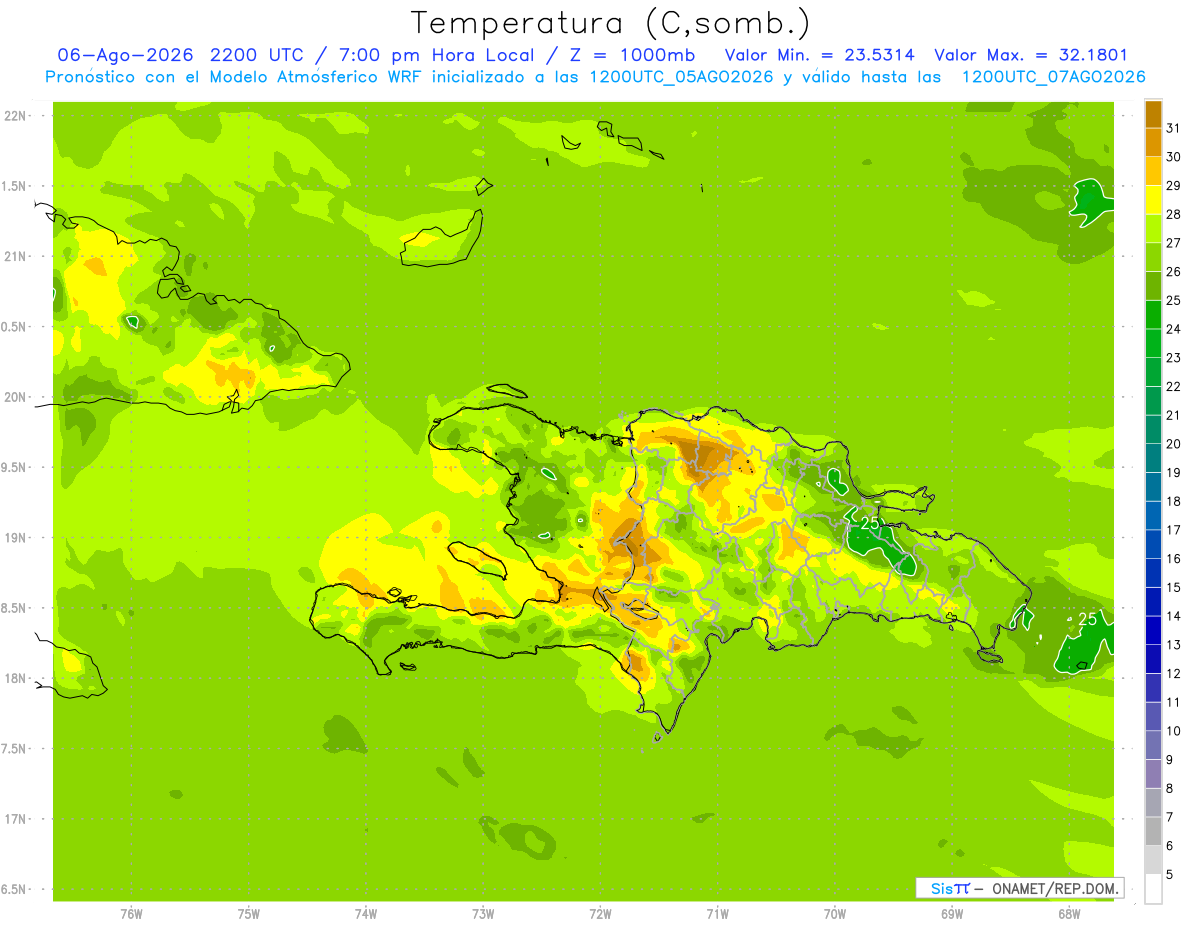Screen dimensions: 1200x927
Task: Click the '6.5N' latitude label
Action: [13, 889]
